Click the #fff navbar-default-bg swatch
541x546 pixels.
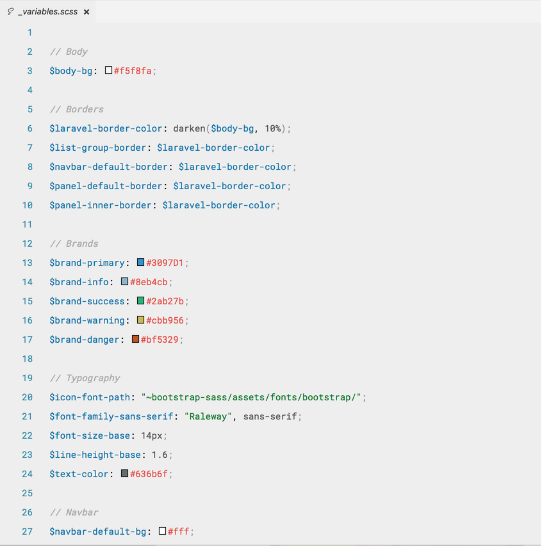coord(162,531)
